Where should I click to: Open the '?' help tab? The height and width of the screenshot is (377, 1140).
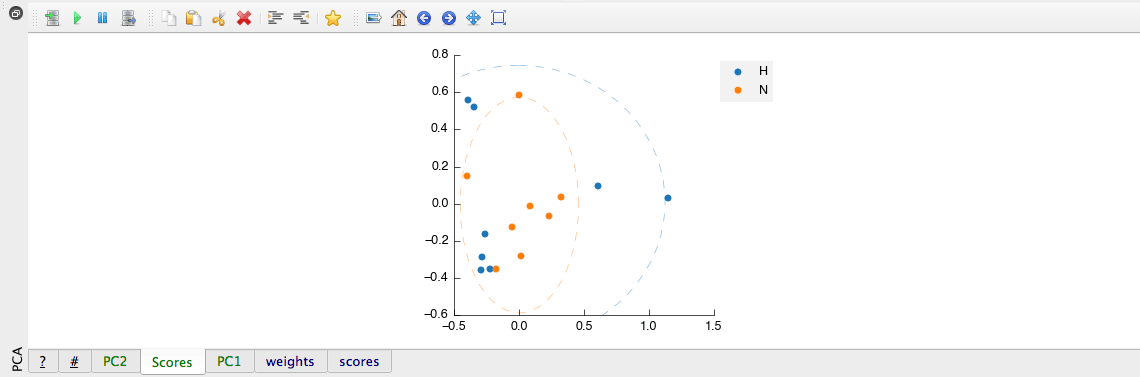(x=43, y=361)
